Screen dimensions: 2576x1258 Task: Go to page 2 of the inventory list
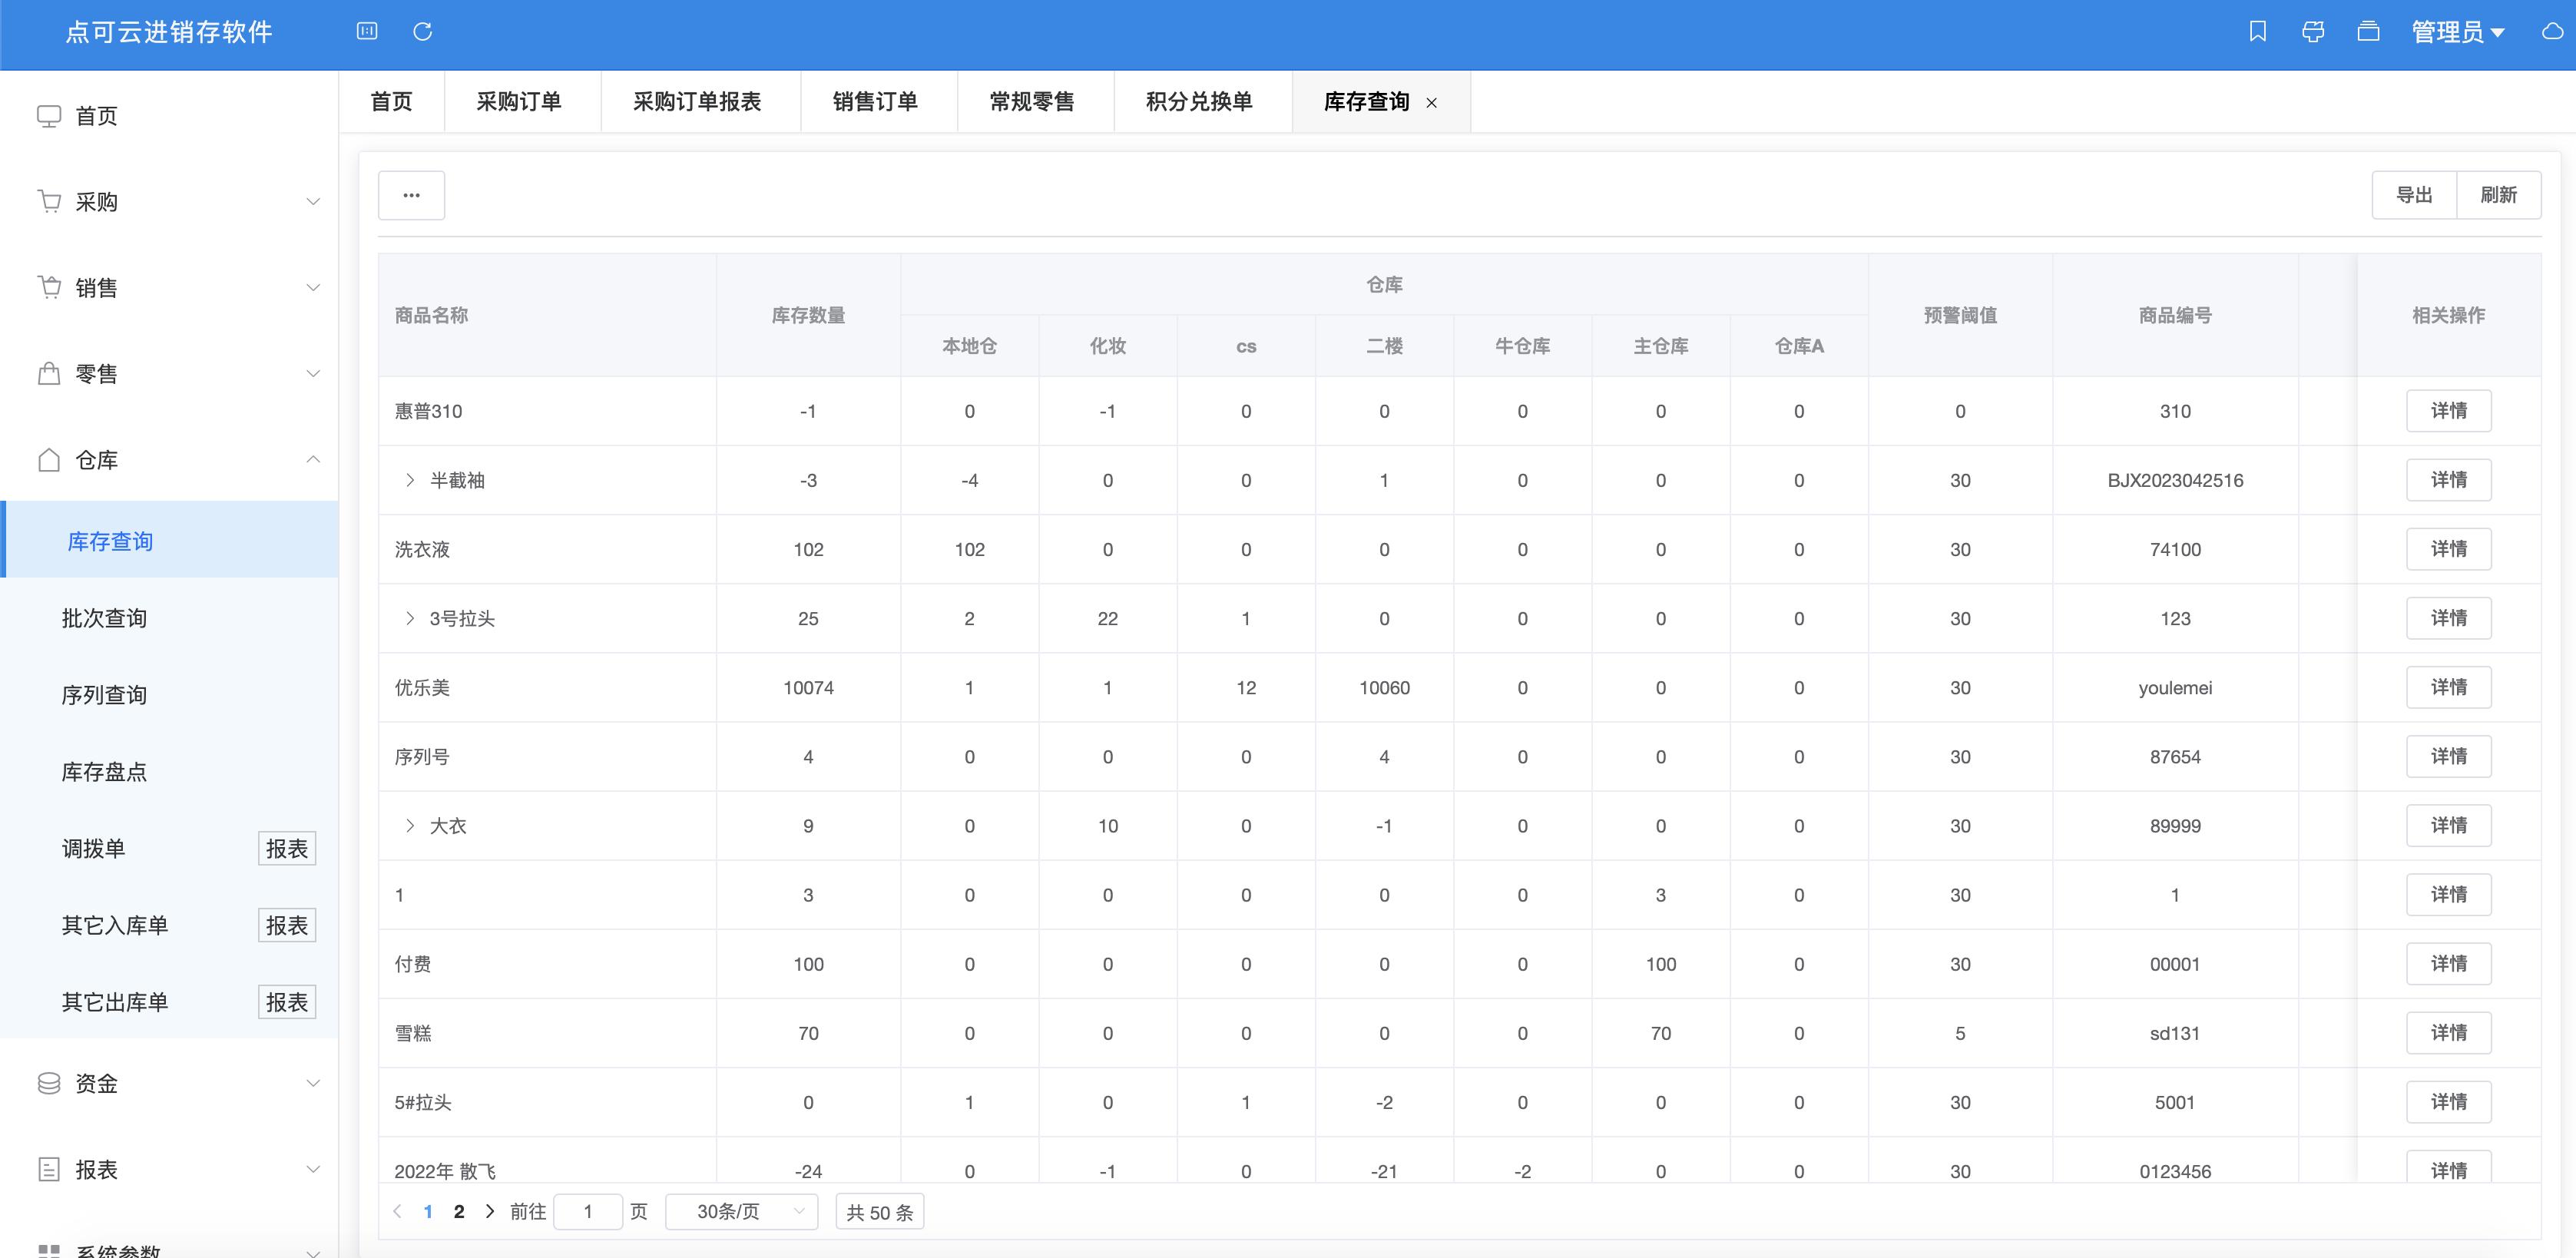click(459, 1211)
